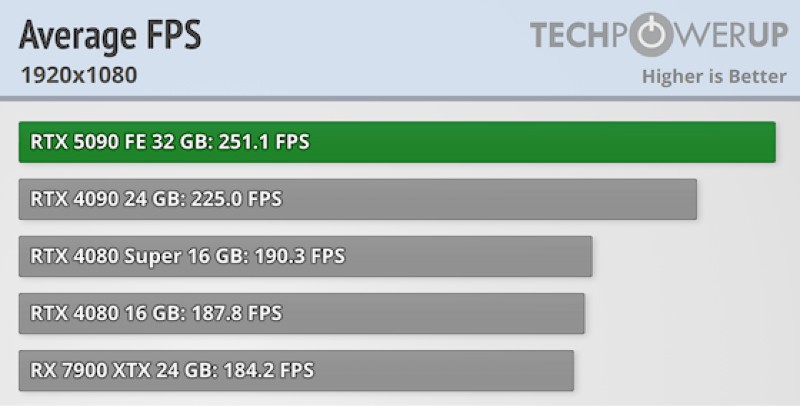Click the Average FPS chart title

[110, 35]
